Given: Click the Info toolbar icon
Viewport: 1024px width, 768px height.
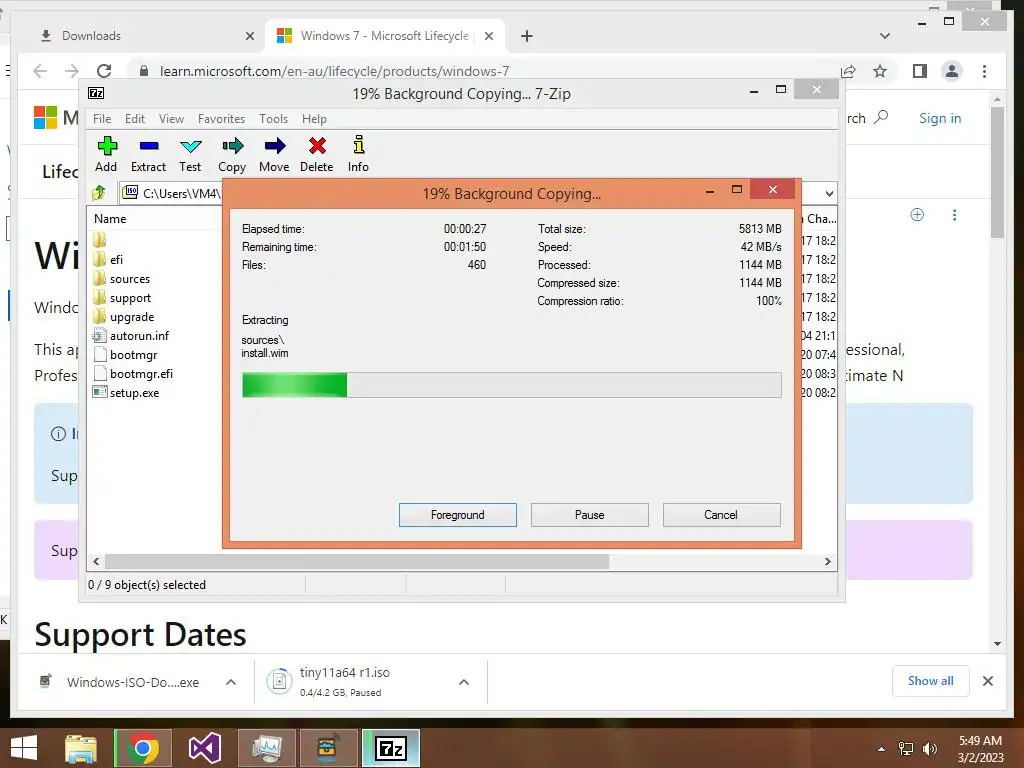Looking at the screenshot, I should [x=358, y=154].
